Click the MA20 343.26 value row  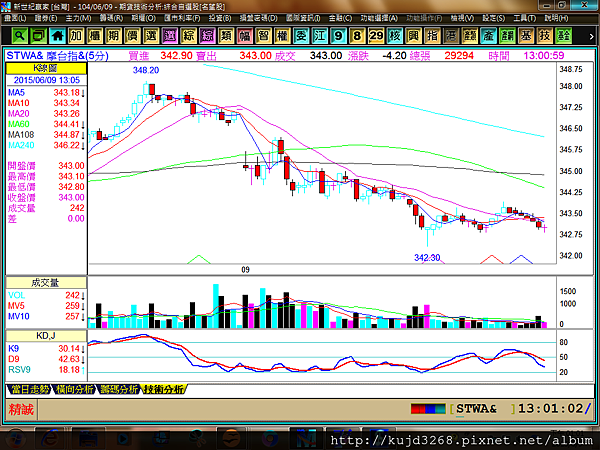46,113
